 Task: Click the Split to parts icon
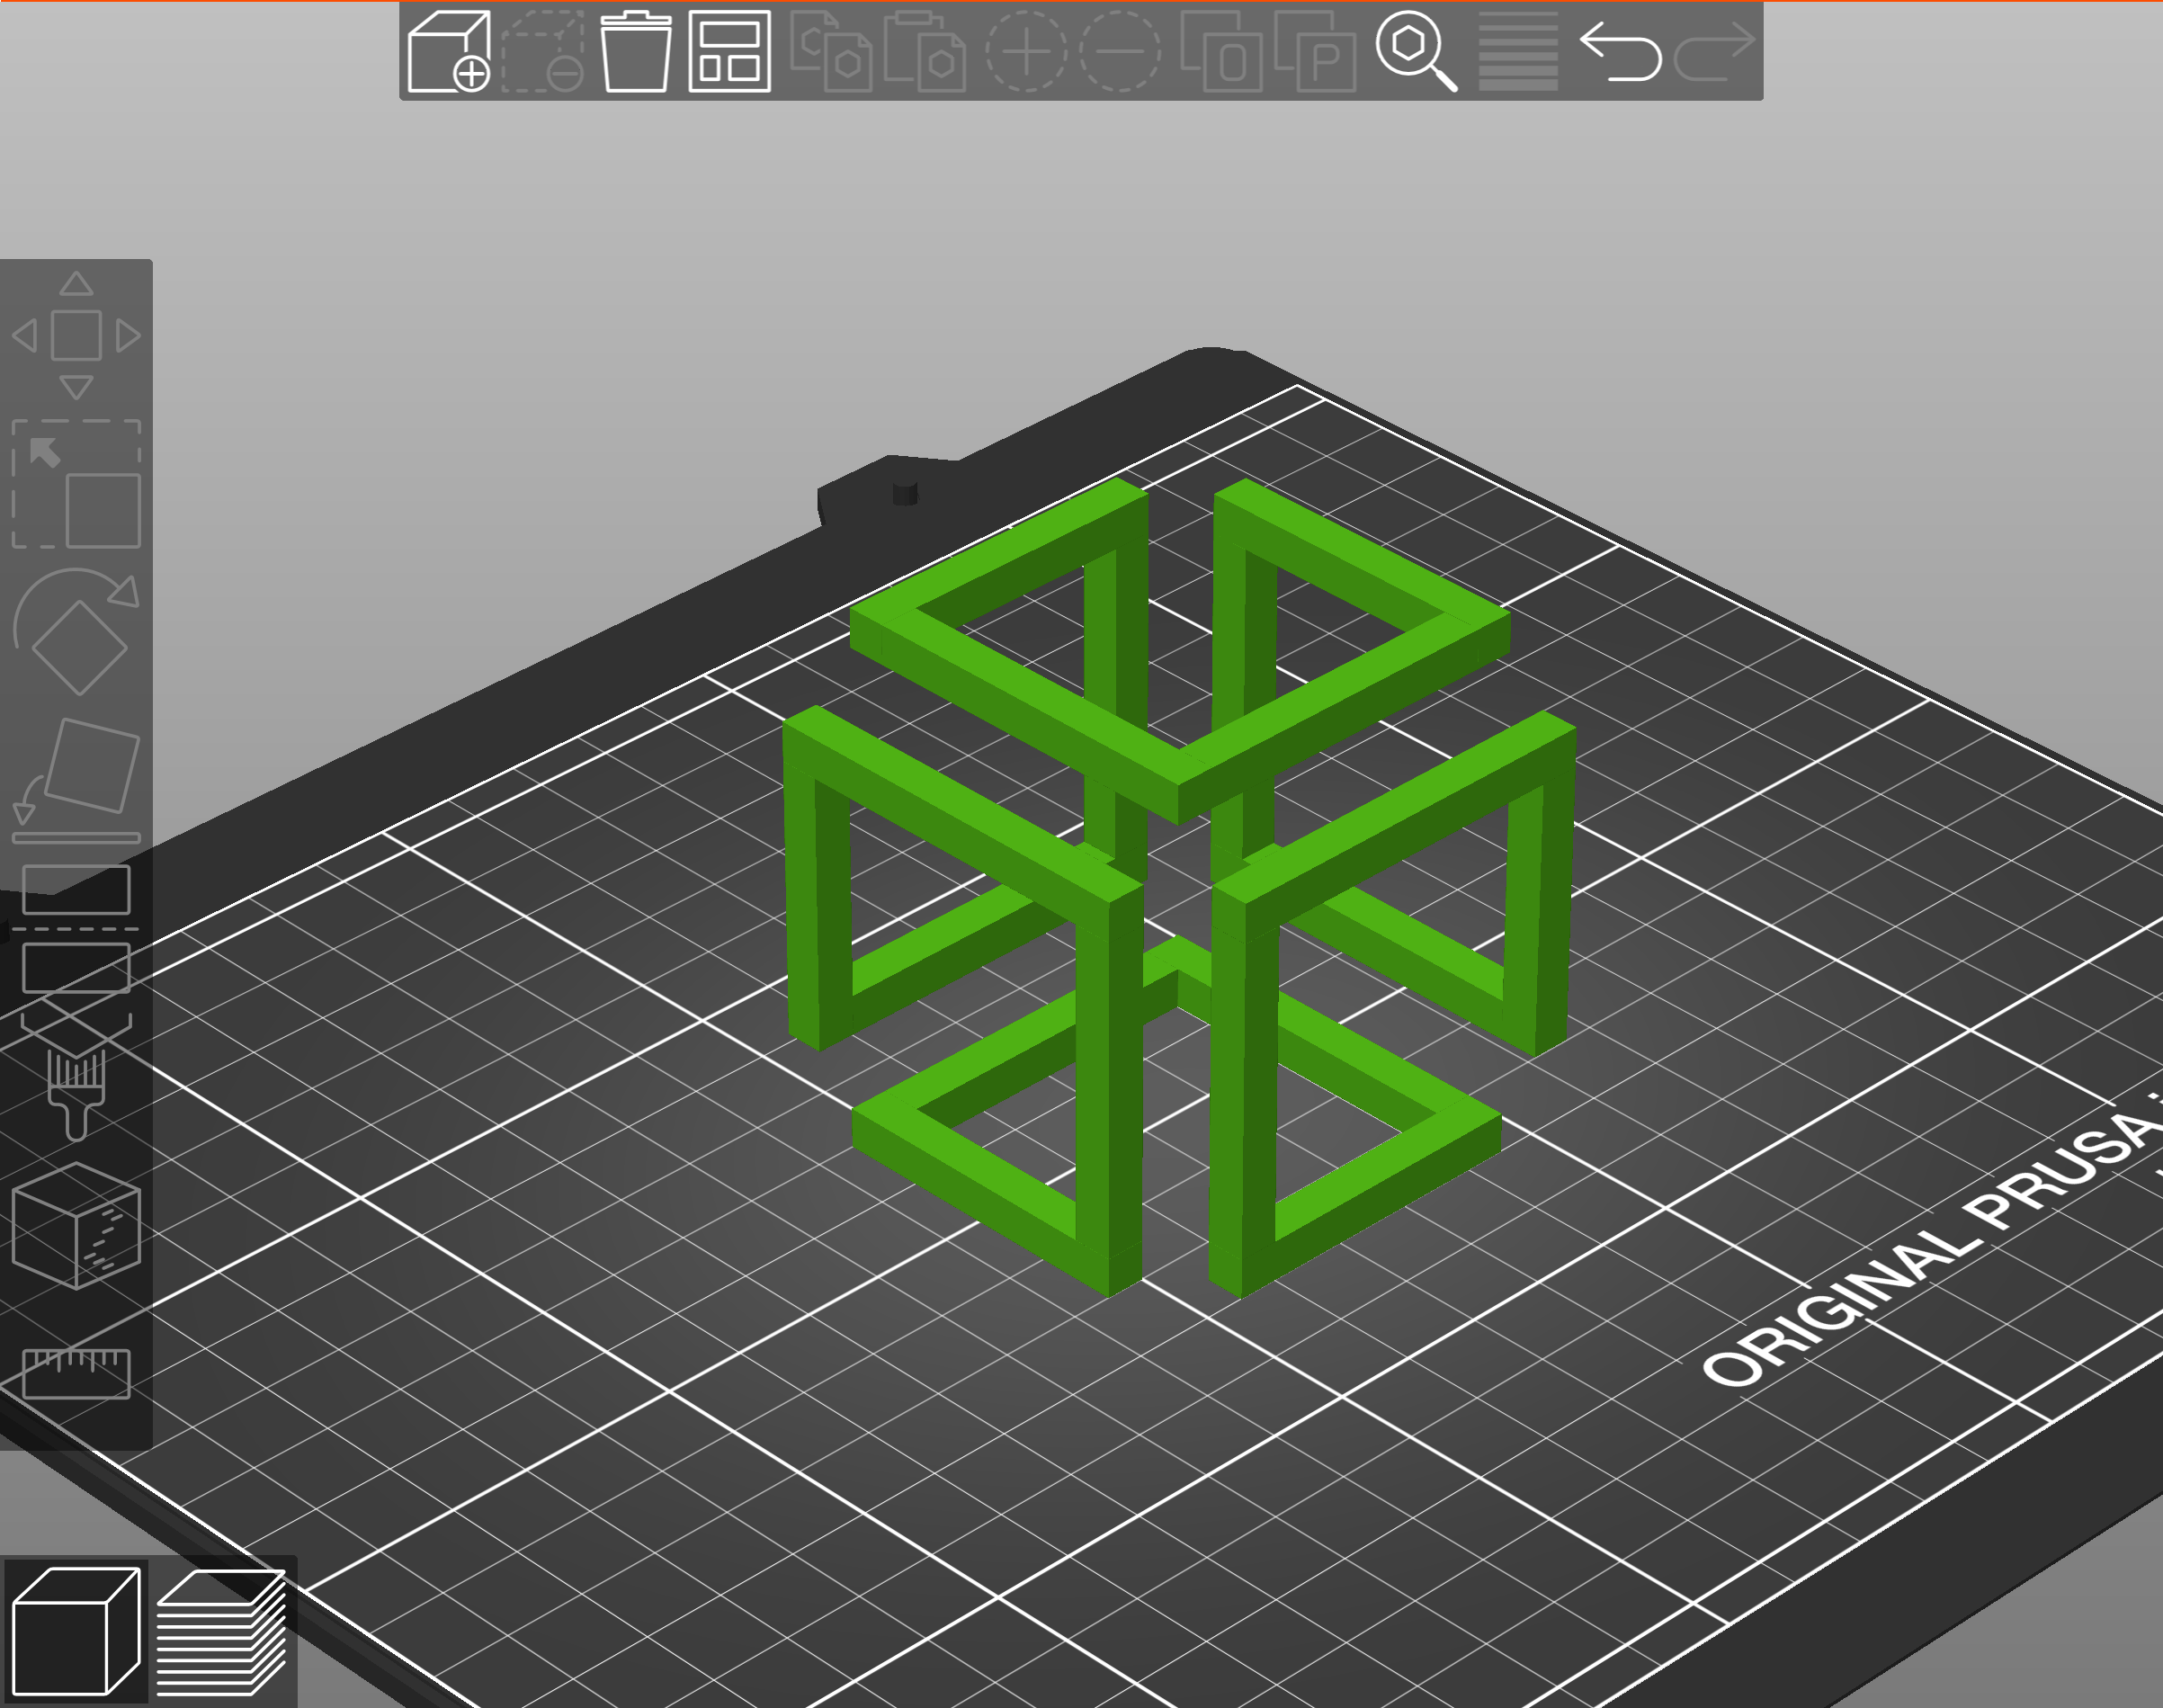click(x=1315, y=51)
